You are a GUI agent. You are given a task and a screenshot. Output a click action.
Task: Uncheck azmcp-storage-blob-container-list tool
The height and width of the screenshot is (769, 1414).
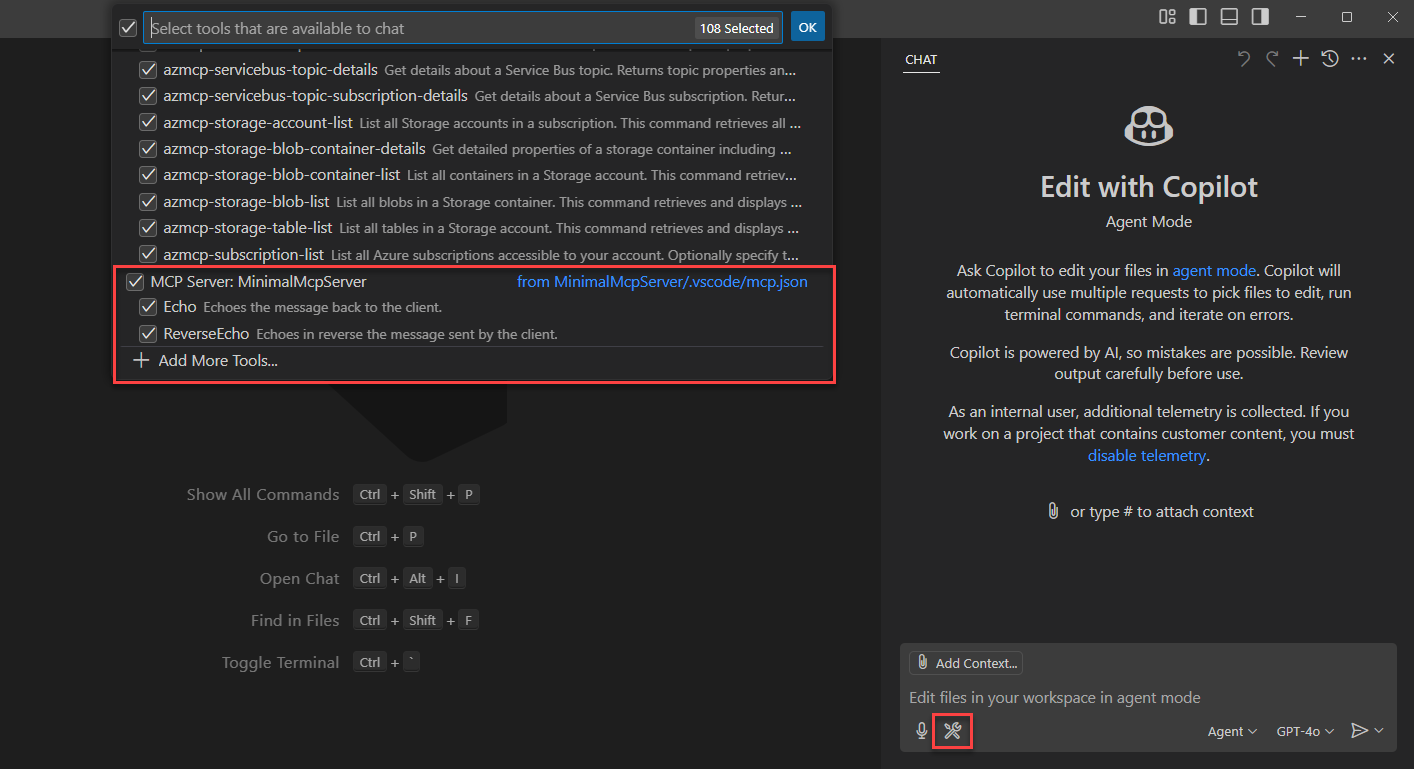[148, 175]
